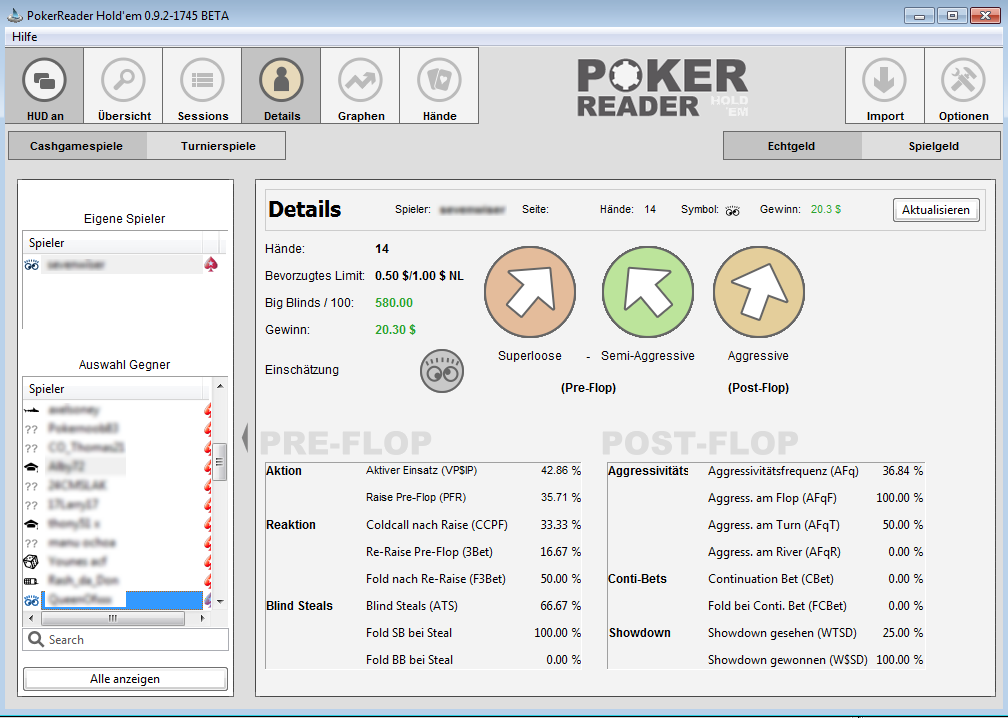The image size is (1008, 718).
Task: Focus the Search input field
Action: pos(125,640)
